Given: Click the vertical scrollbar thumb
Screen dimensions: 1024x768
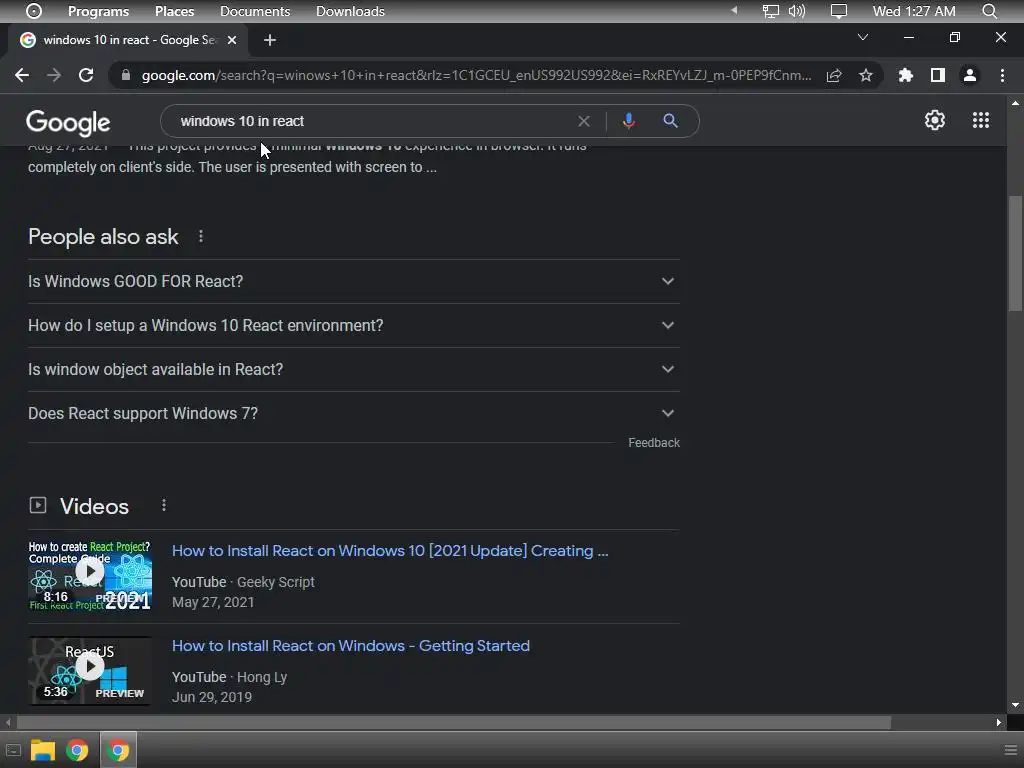Looking at the screenshot, I should [1015, 255].
